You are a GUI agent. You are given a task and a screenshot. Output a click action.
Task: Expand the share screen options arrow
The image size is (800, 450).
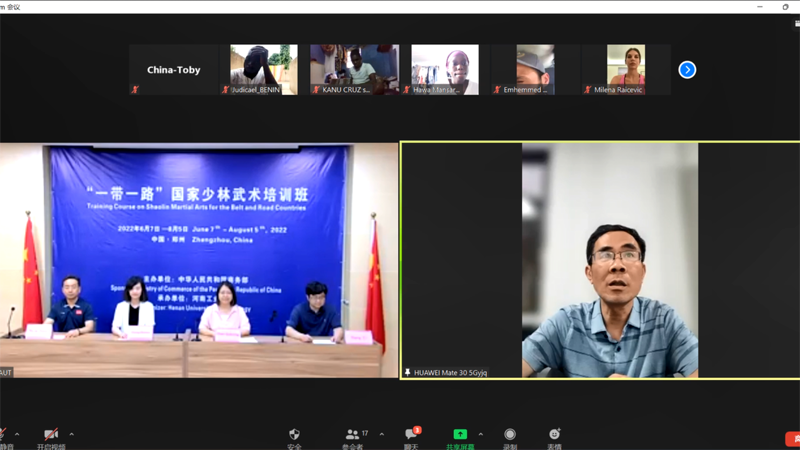point(480,435)
